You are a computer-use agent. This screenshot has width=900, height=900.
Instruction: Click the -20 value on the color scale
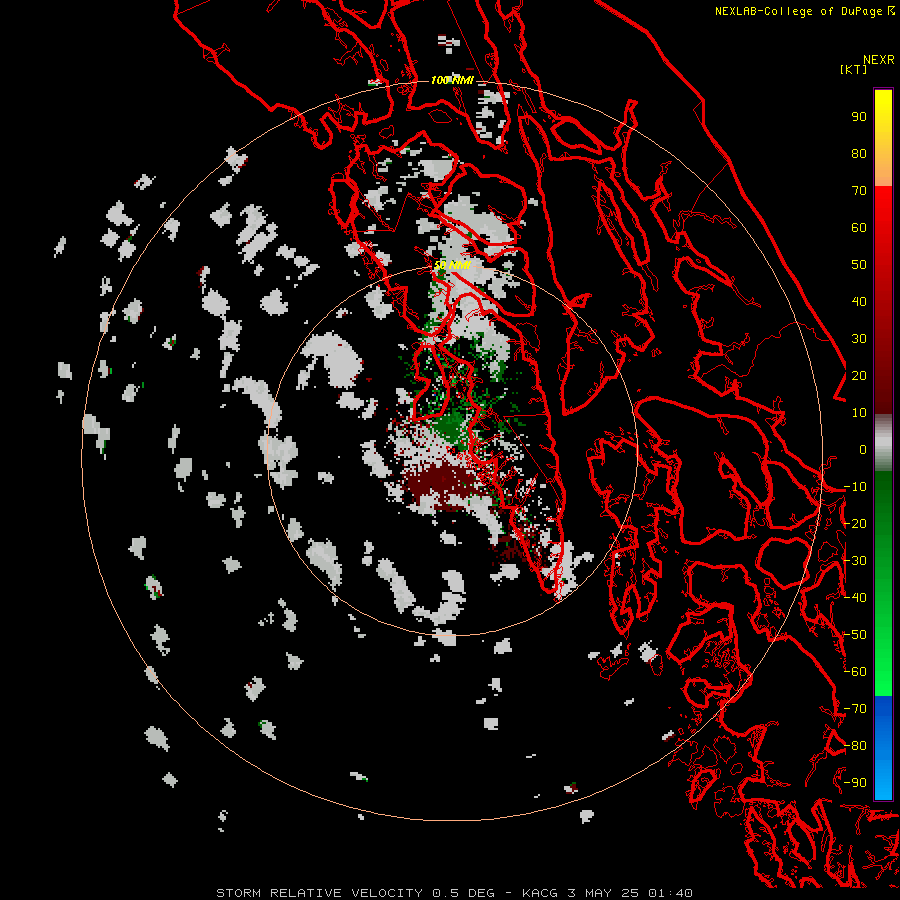coord(855,523)
